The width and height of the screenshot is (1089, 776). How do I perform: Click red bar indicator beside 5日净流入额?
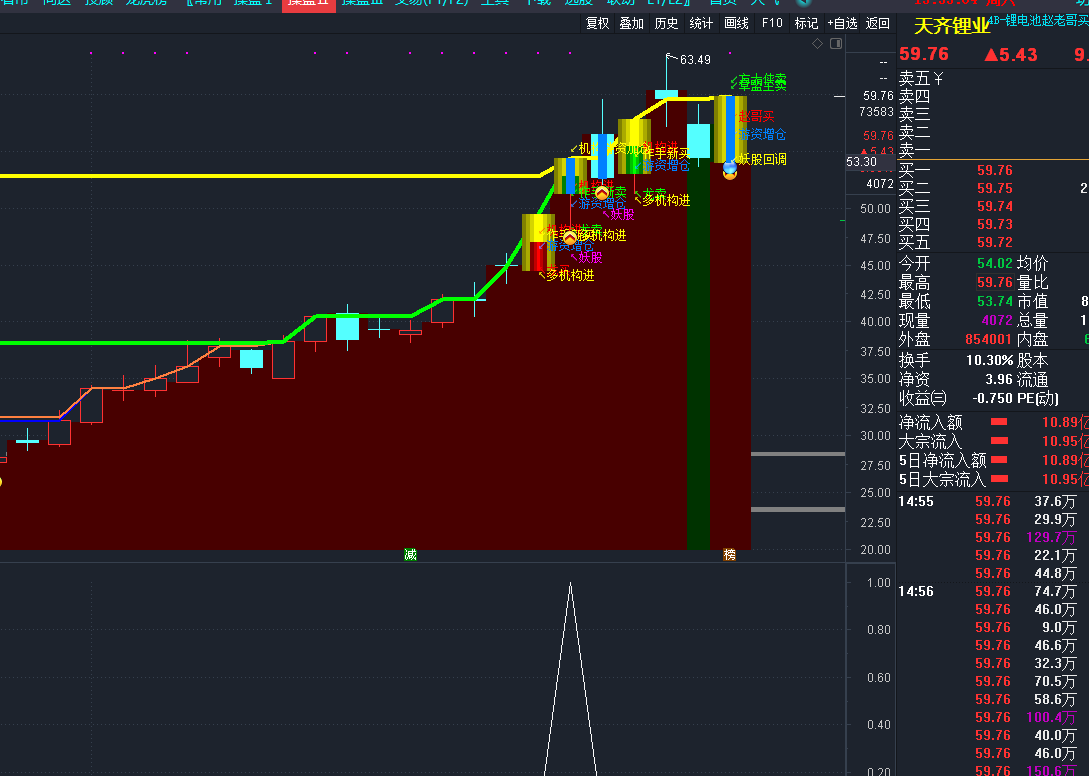point(999,460)
